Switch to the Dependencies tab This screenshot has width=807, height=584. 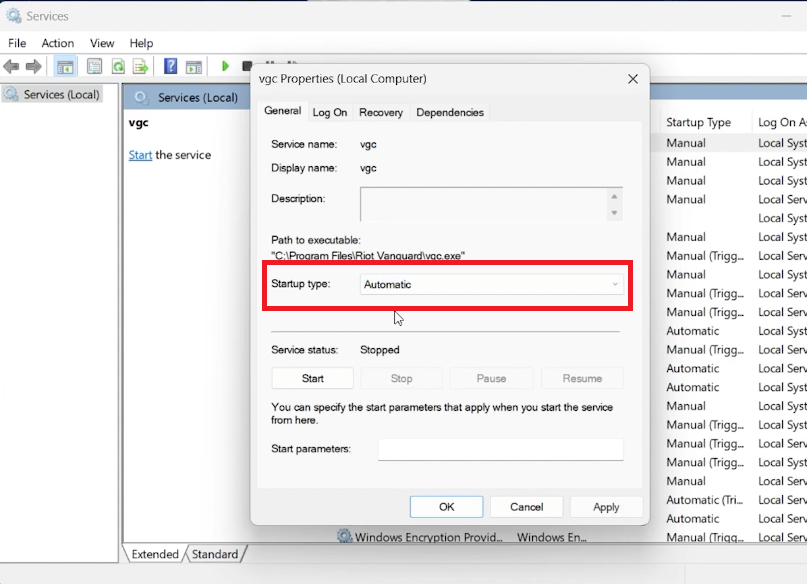pos(450,112)
